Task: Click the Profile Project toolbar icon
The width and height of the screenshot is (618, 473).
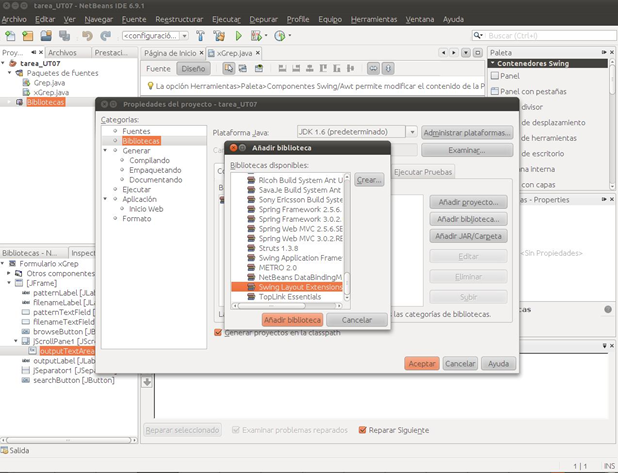Action: 280,36
